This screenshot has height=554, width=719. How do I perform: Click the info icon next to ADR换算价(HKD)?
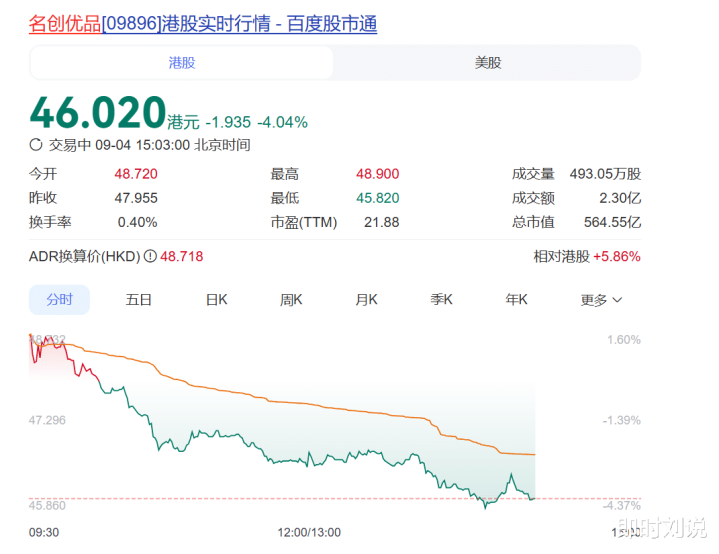pyautogui.click(x=150, y=256)
